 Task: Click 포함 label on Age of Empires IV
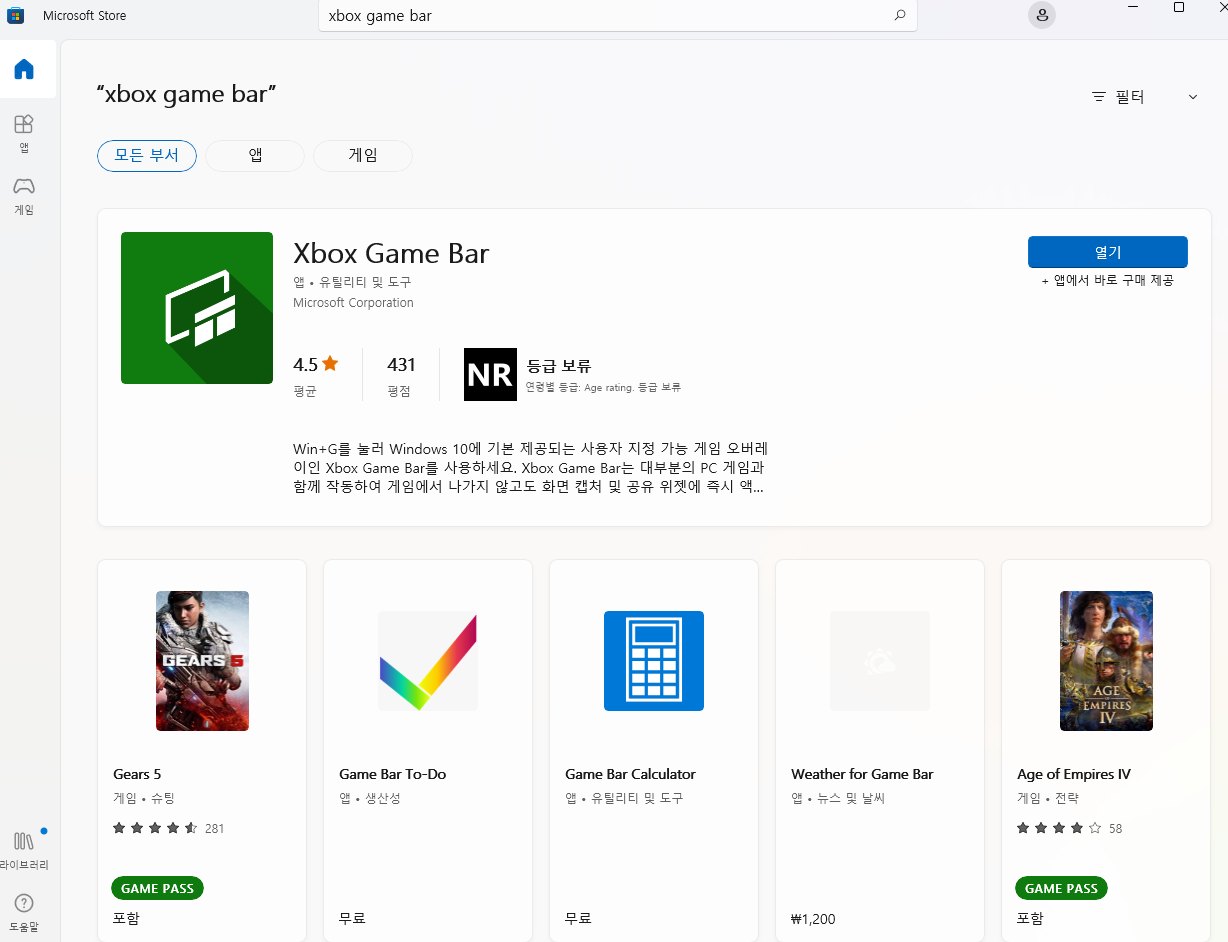click(1030, 918)
